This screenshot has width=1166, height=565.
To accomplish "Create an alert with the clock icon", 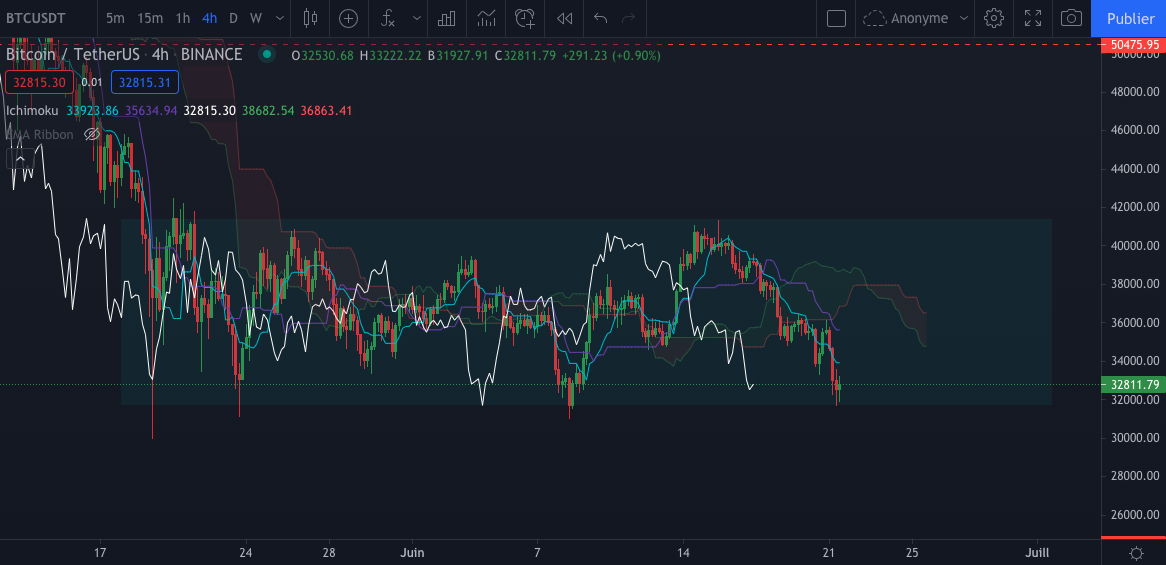I will [525, 18].
